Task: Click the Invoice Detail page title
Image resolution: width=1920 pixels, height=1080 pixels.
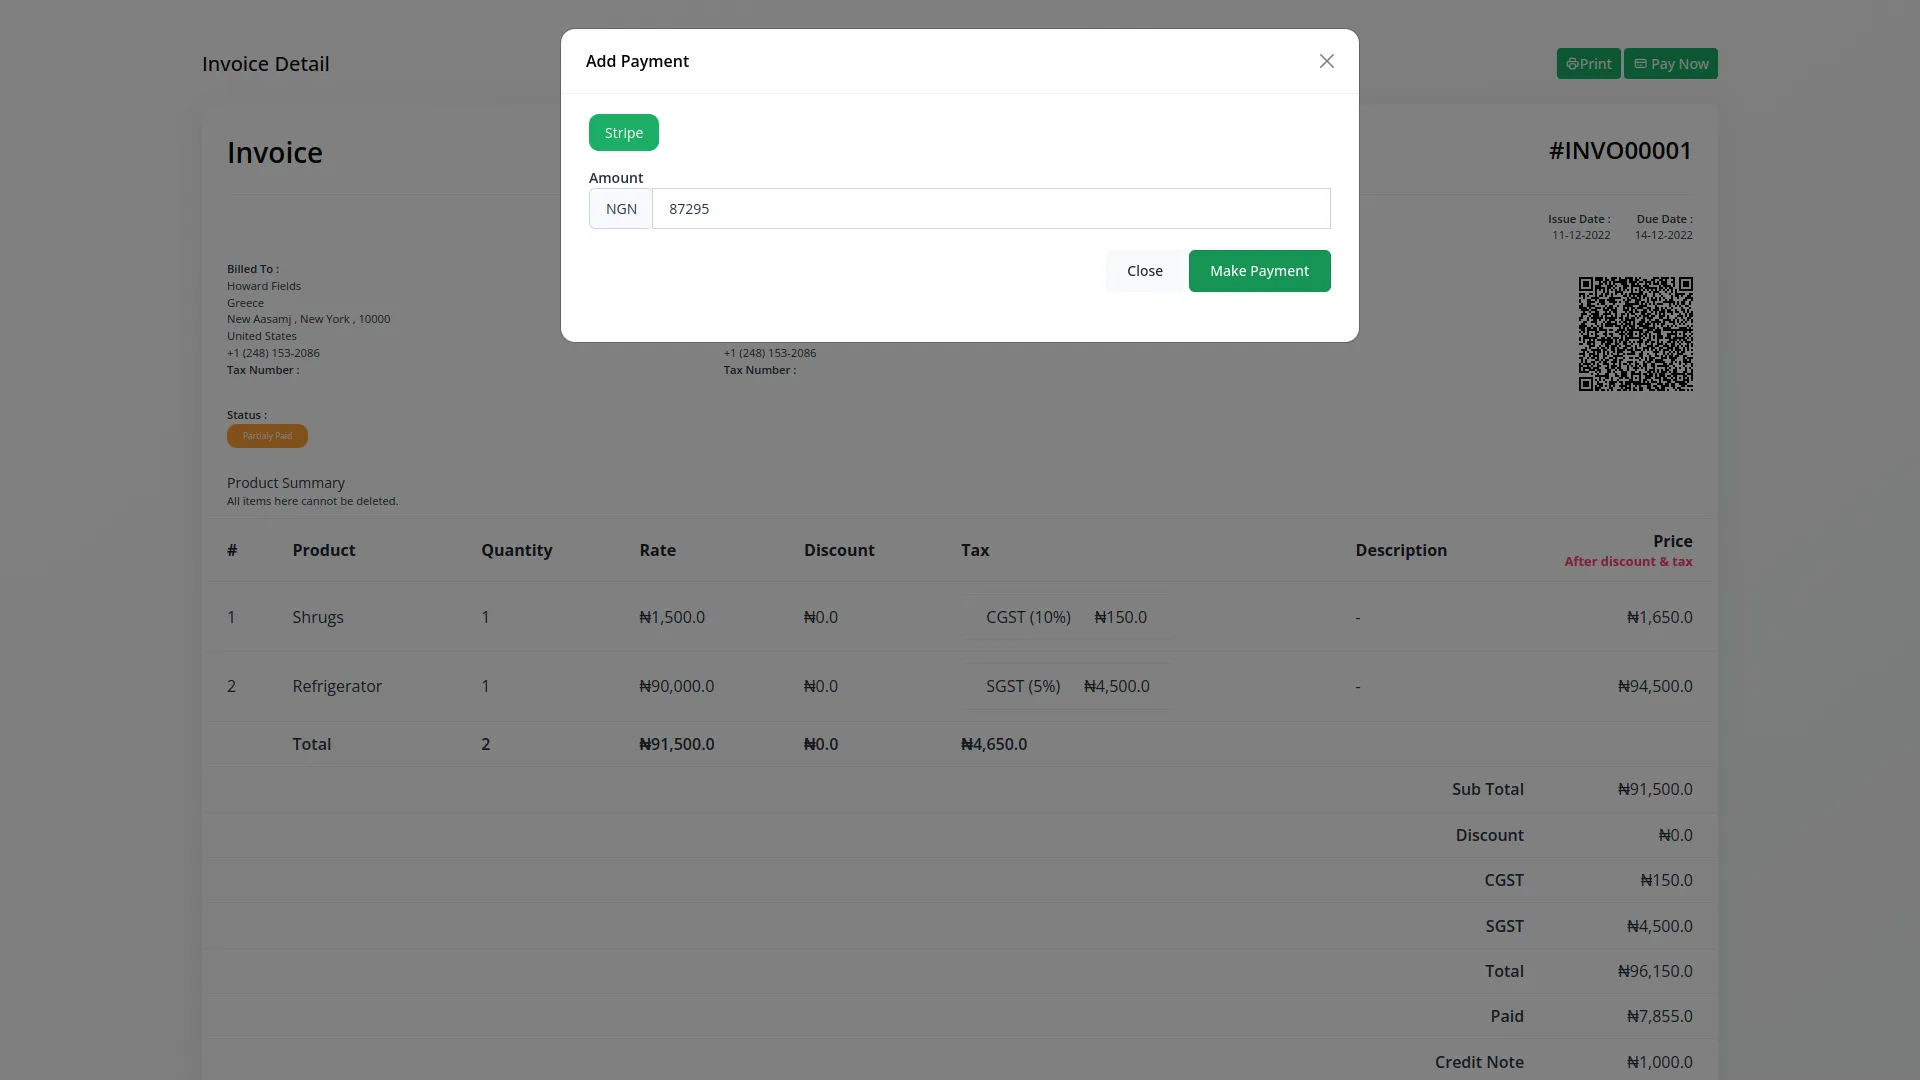Action: [x=265, y=64]
